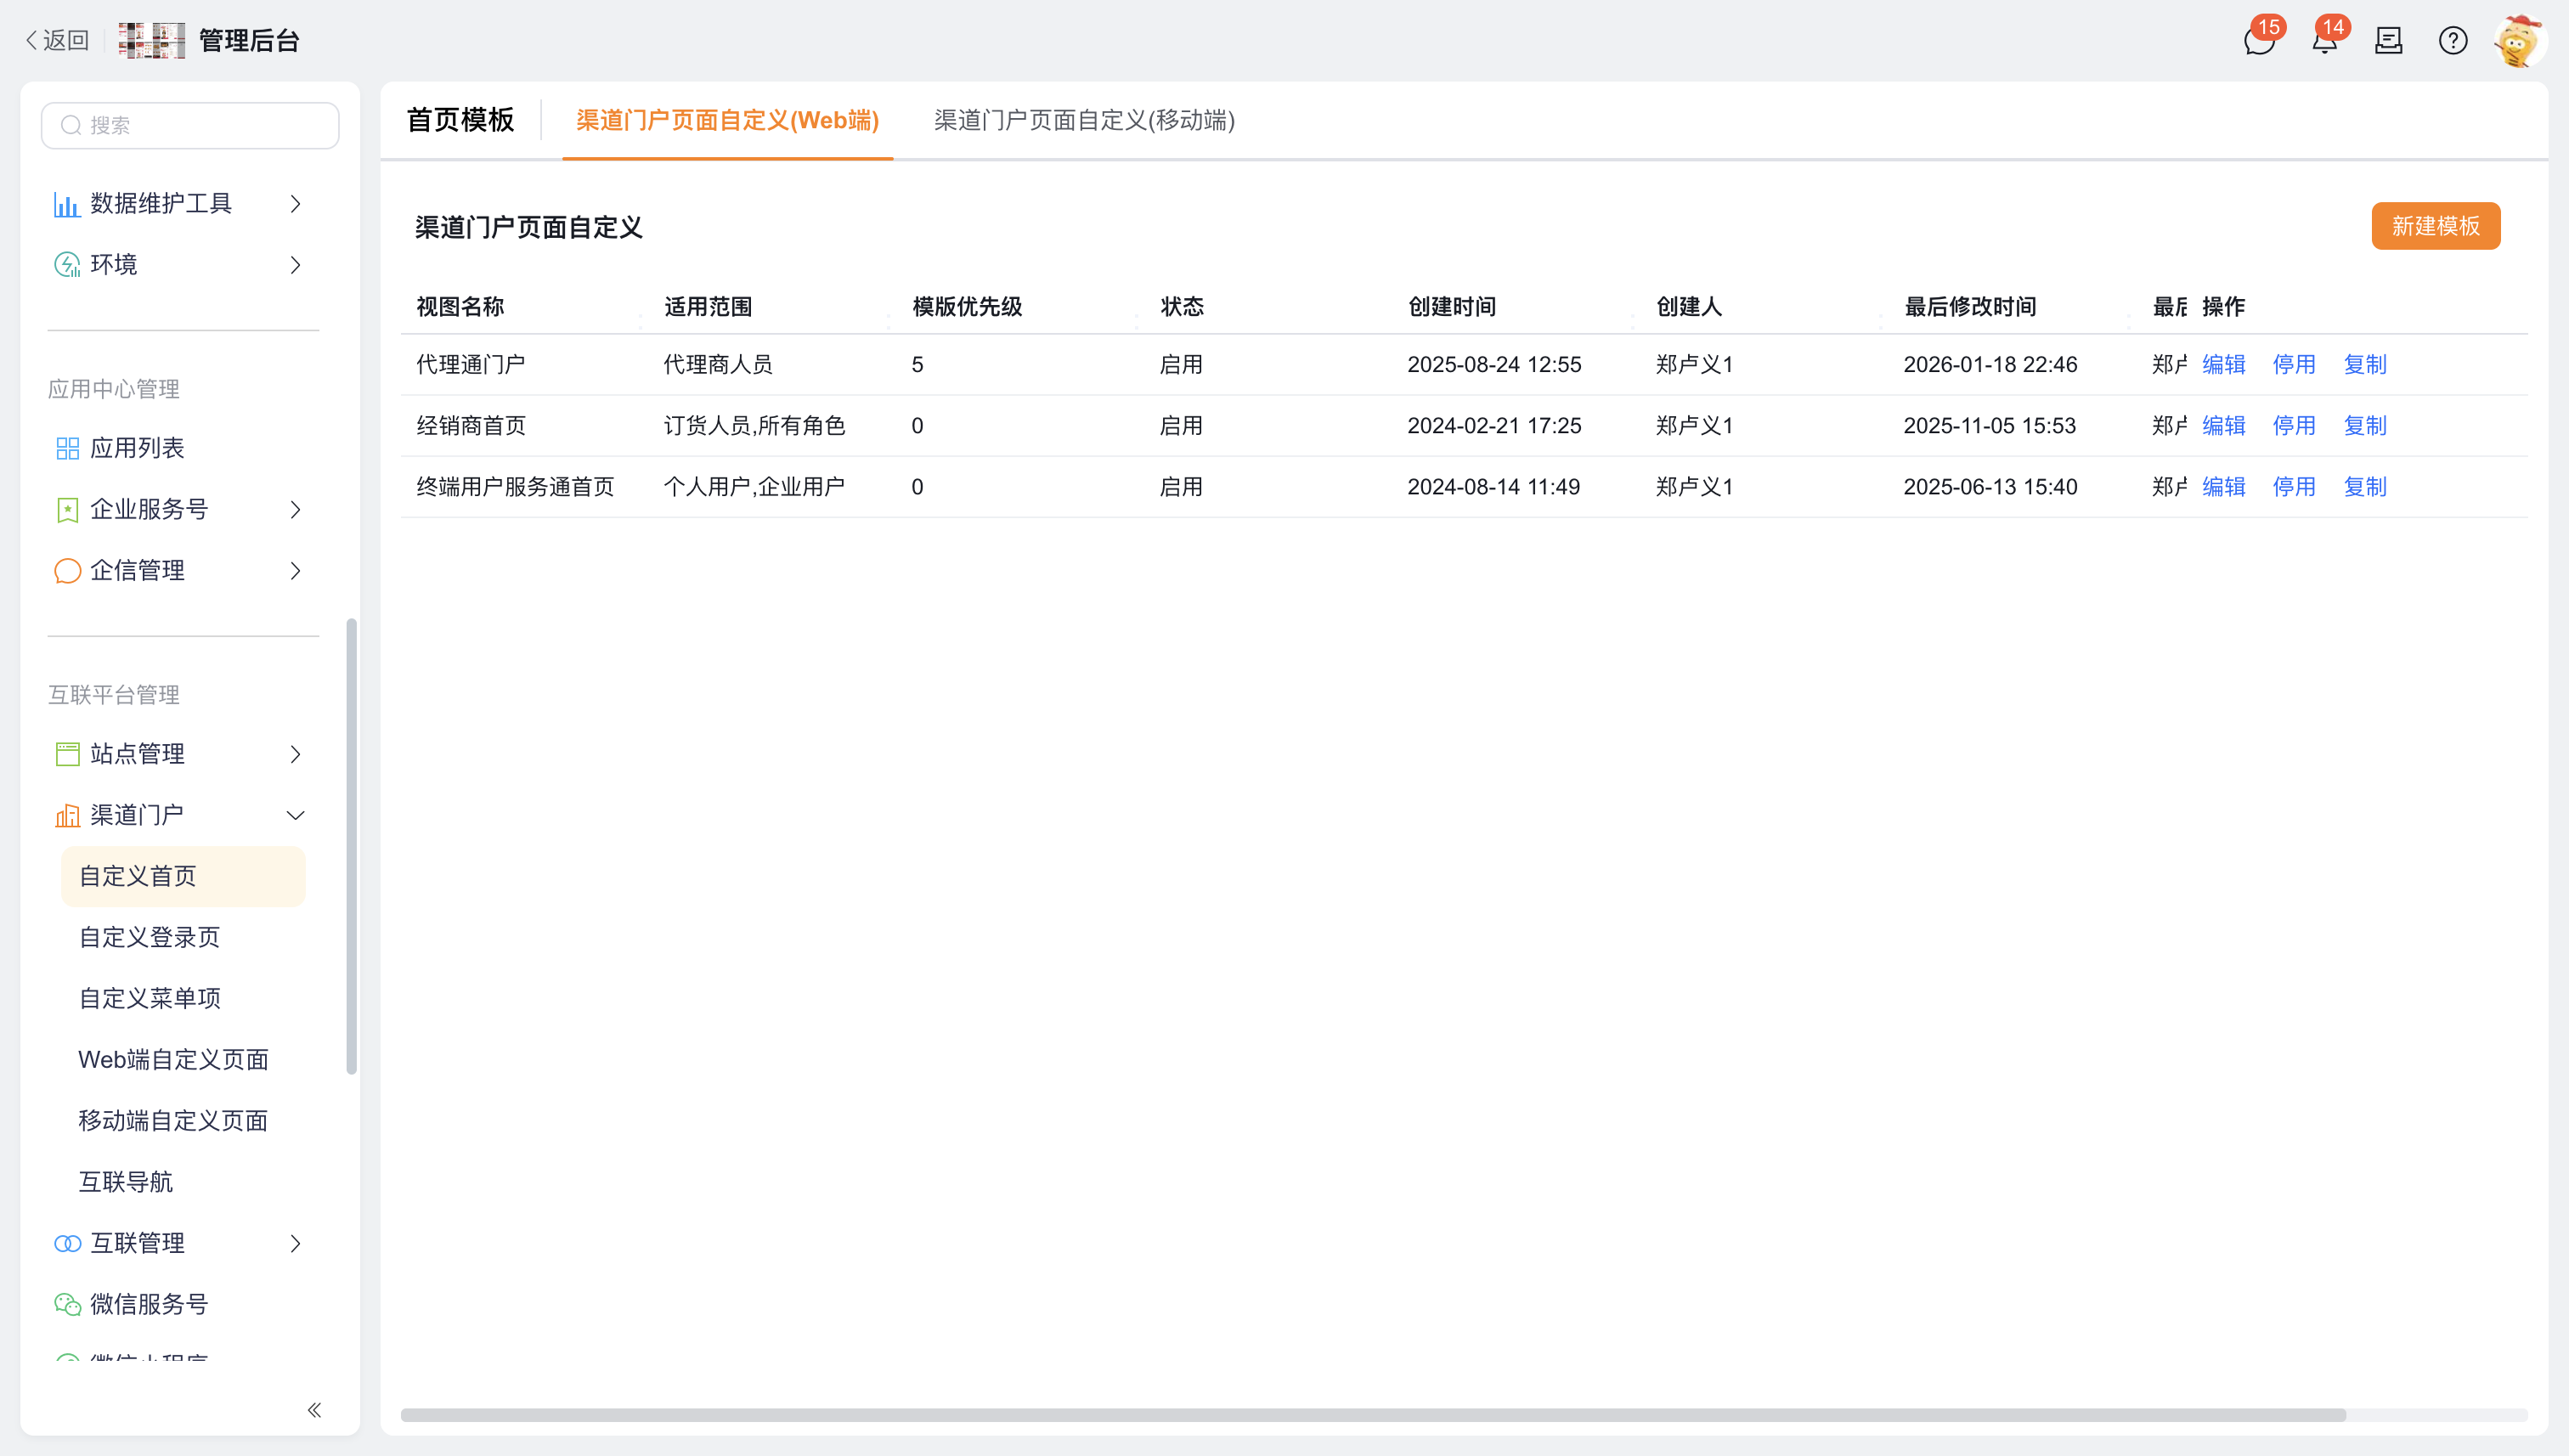2569x1456 pixels.
Task: Open the help question mark icon
Action: click(x=2452, y=41)
